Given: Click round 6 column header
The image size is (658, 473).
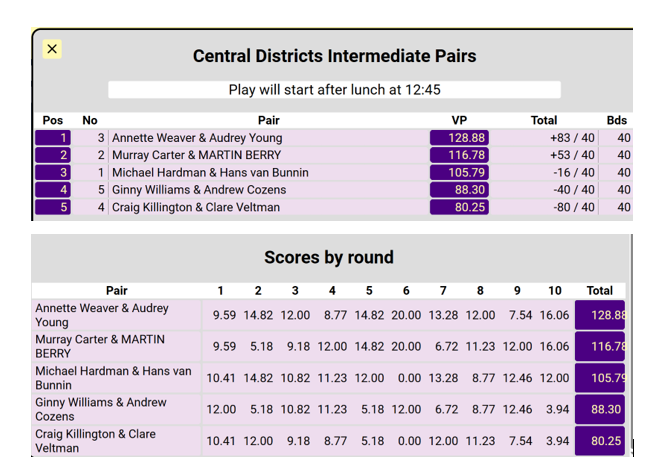Looking at the screenshot, I should click(406, 291).
